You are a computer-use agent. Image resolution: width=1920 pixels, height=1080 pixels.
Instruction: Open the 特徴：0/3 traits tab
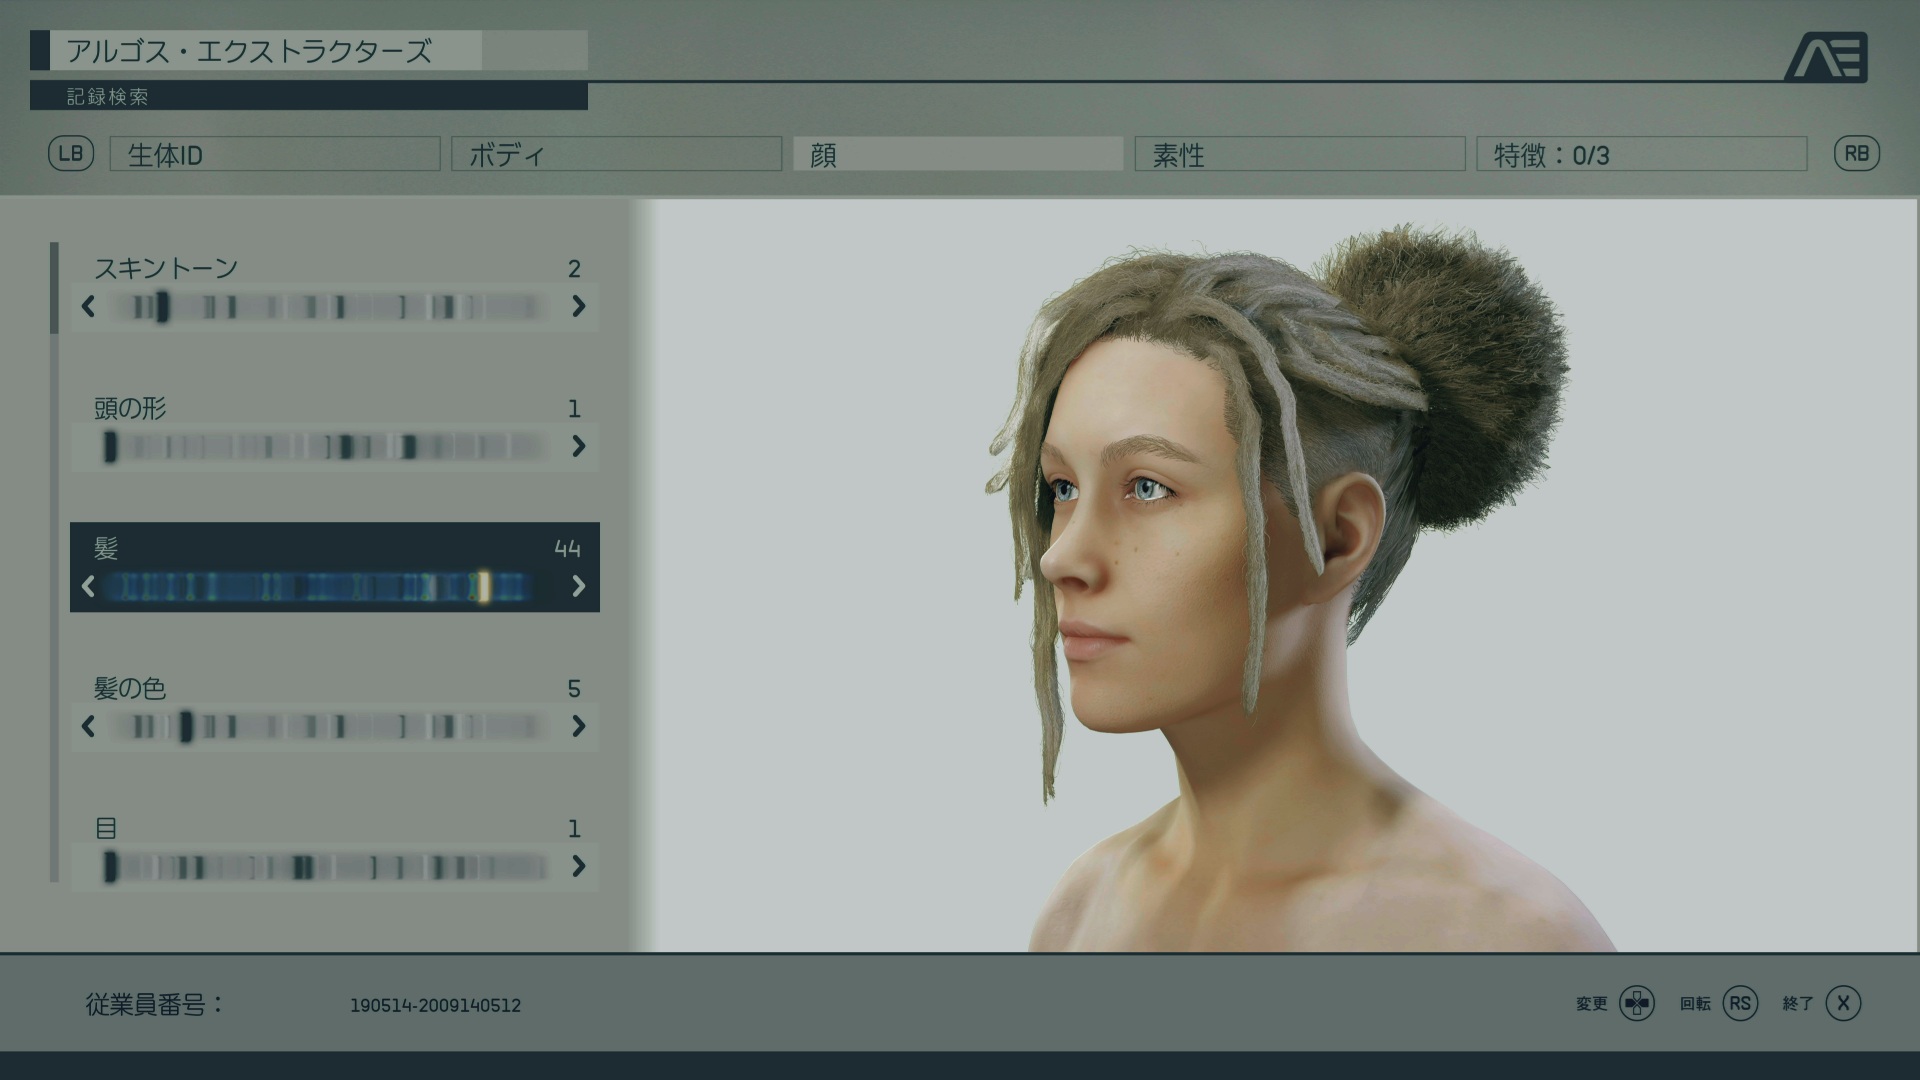tap(1641, 155)
